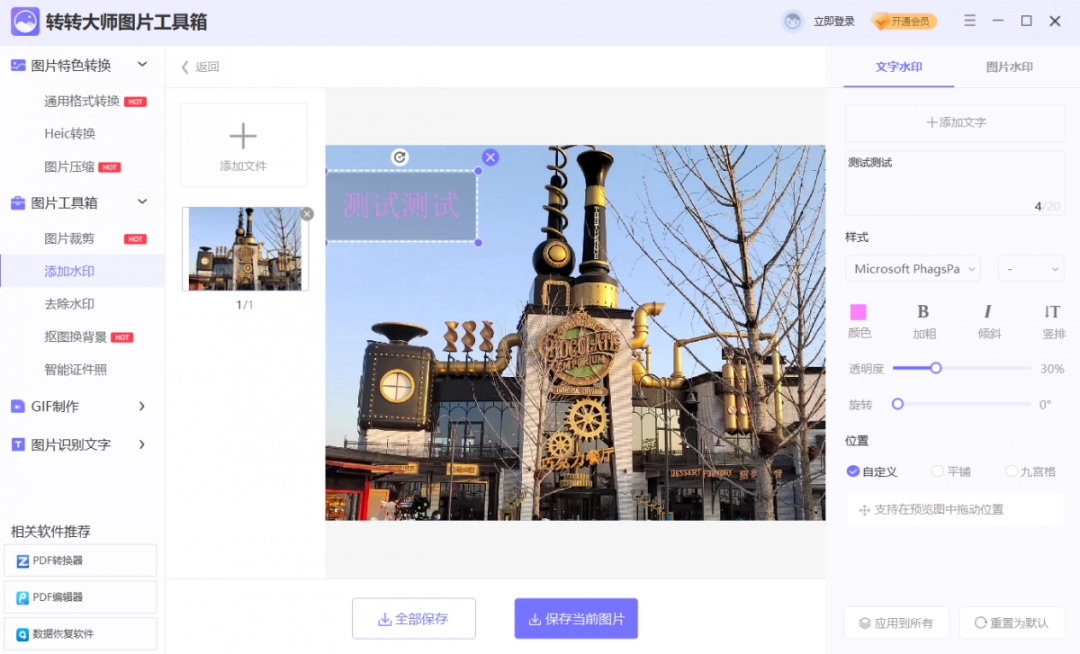
Task: Click the 添加文件 plus area to add files
Action: coord(243,144)
